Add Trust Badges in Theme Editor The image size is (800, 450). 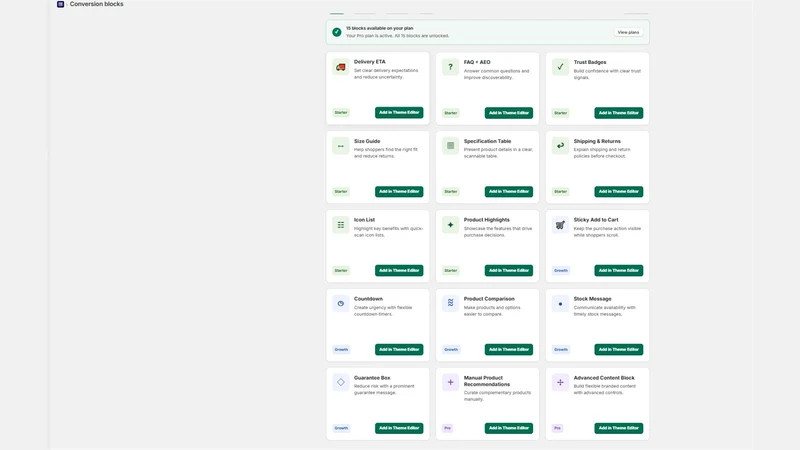618,113
